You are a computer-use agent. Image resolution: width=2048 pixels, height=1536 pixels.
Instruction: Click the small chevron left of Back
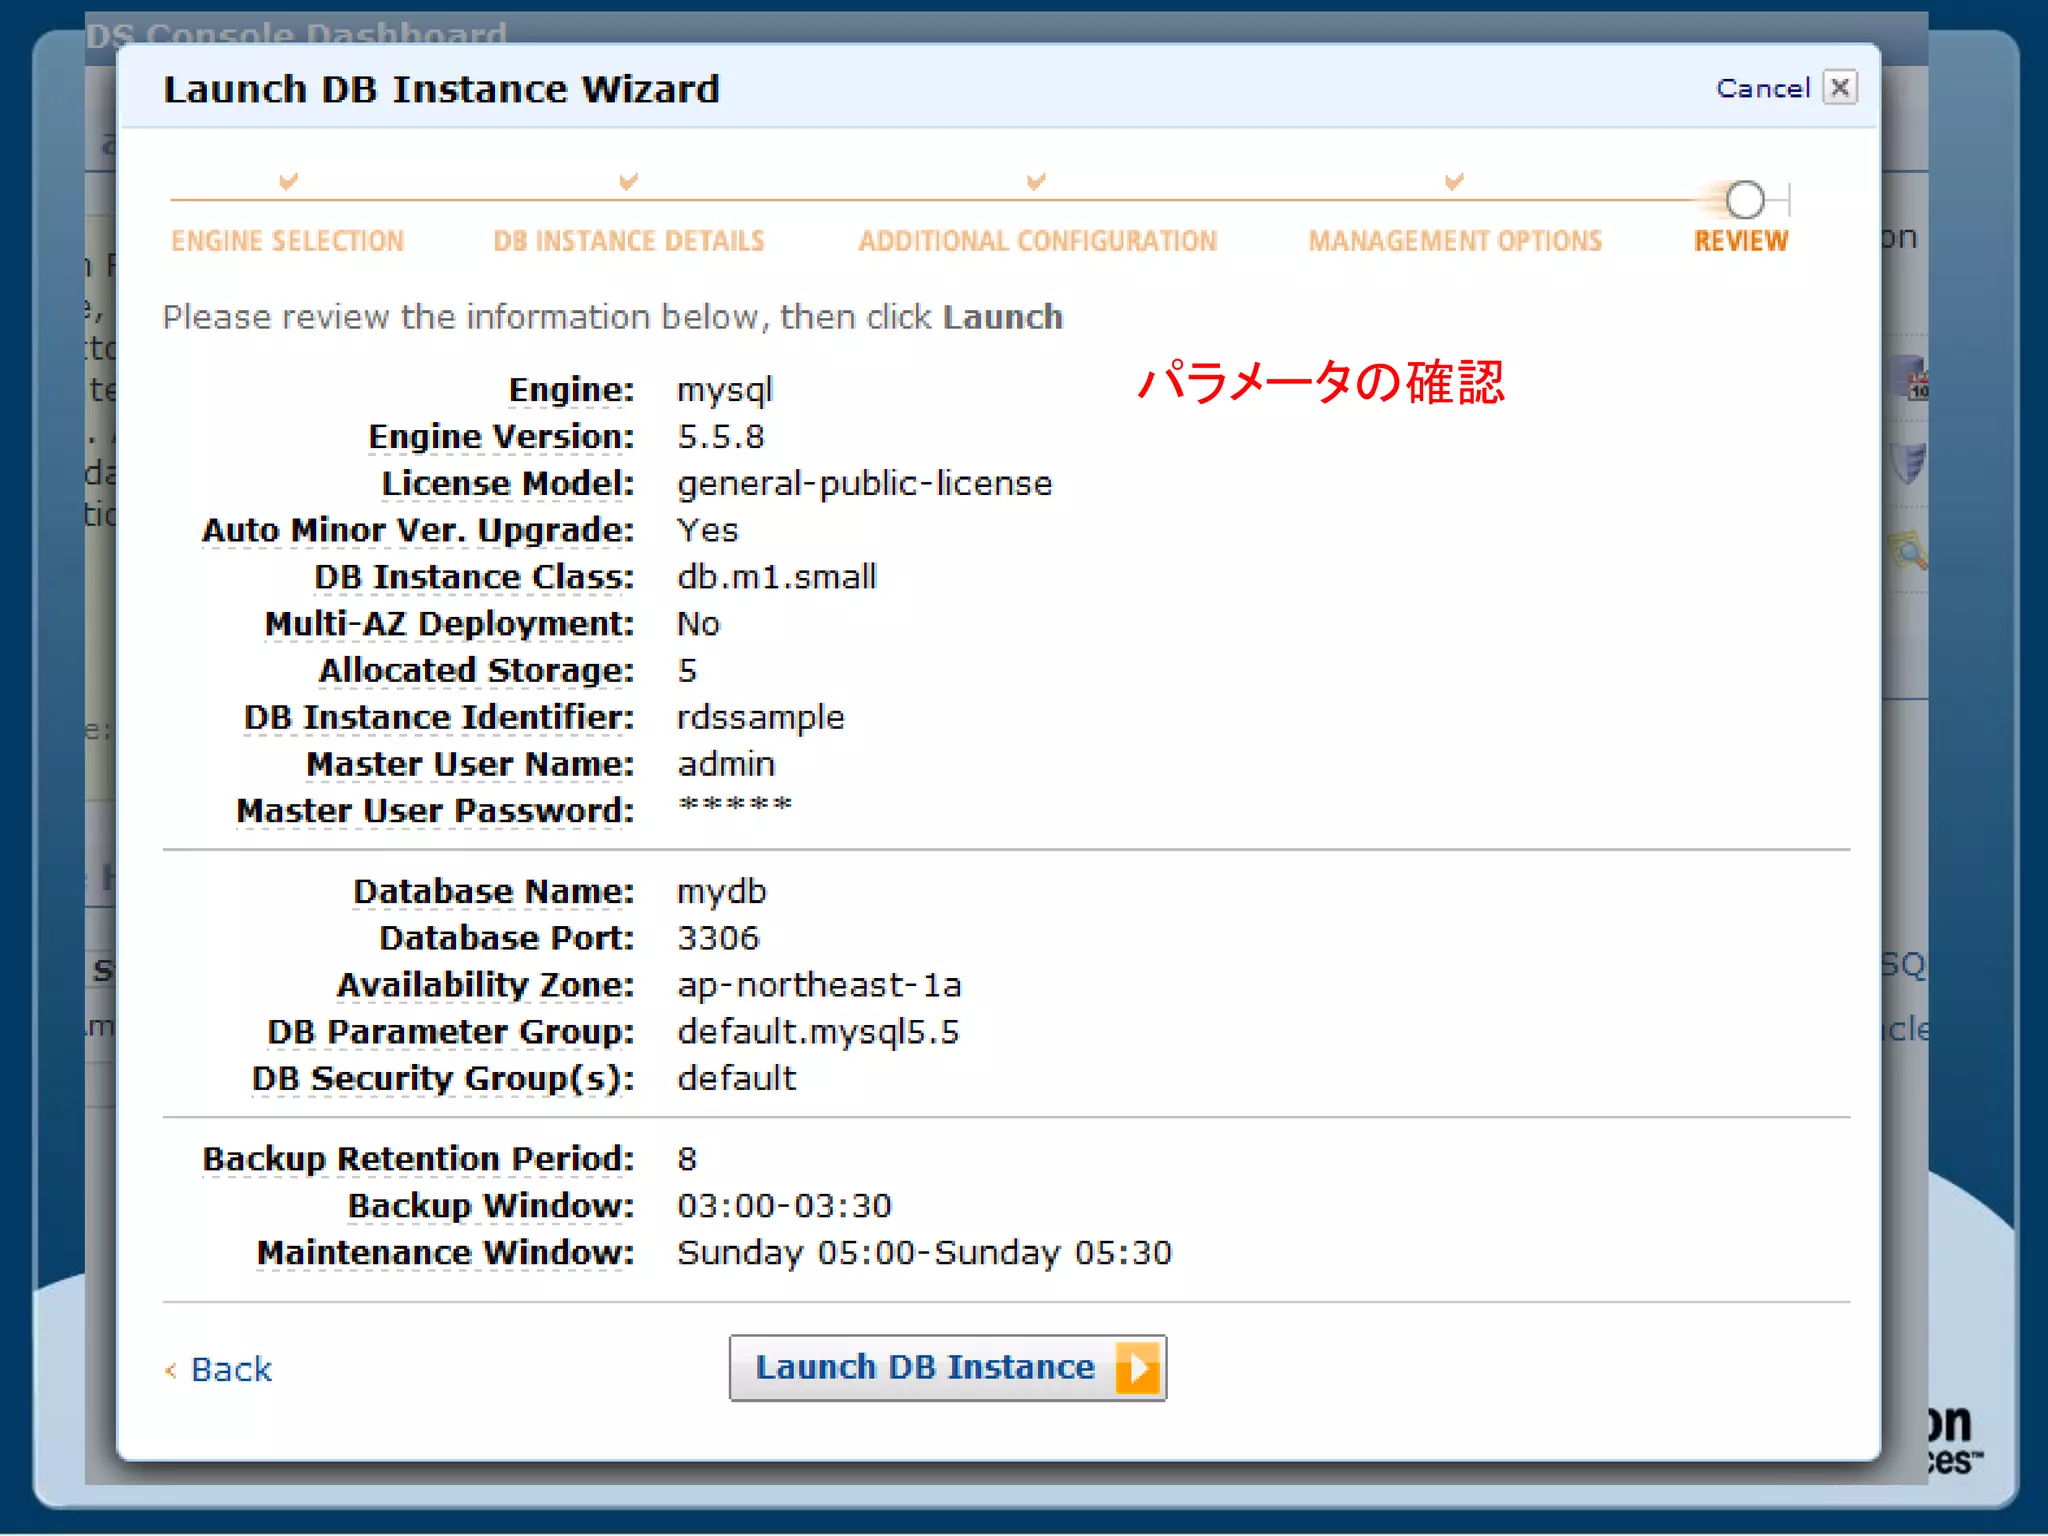[x=171, y=1370]
